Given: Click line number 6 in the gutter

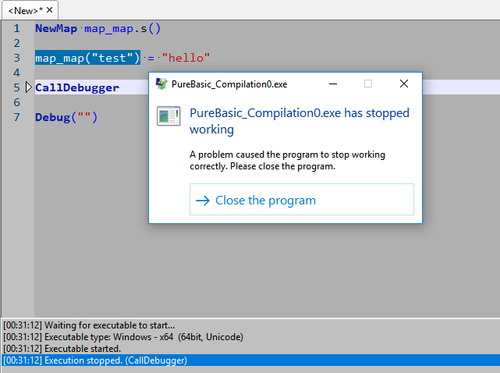Looking at the screenshot, I should pos(17,102).
